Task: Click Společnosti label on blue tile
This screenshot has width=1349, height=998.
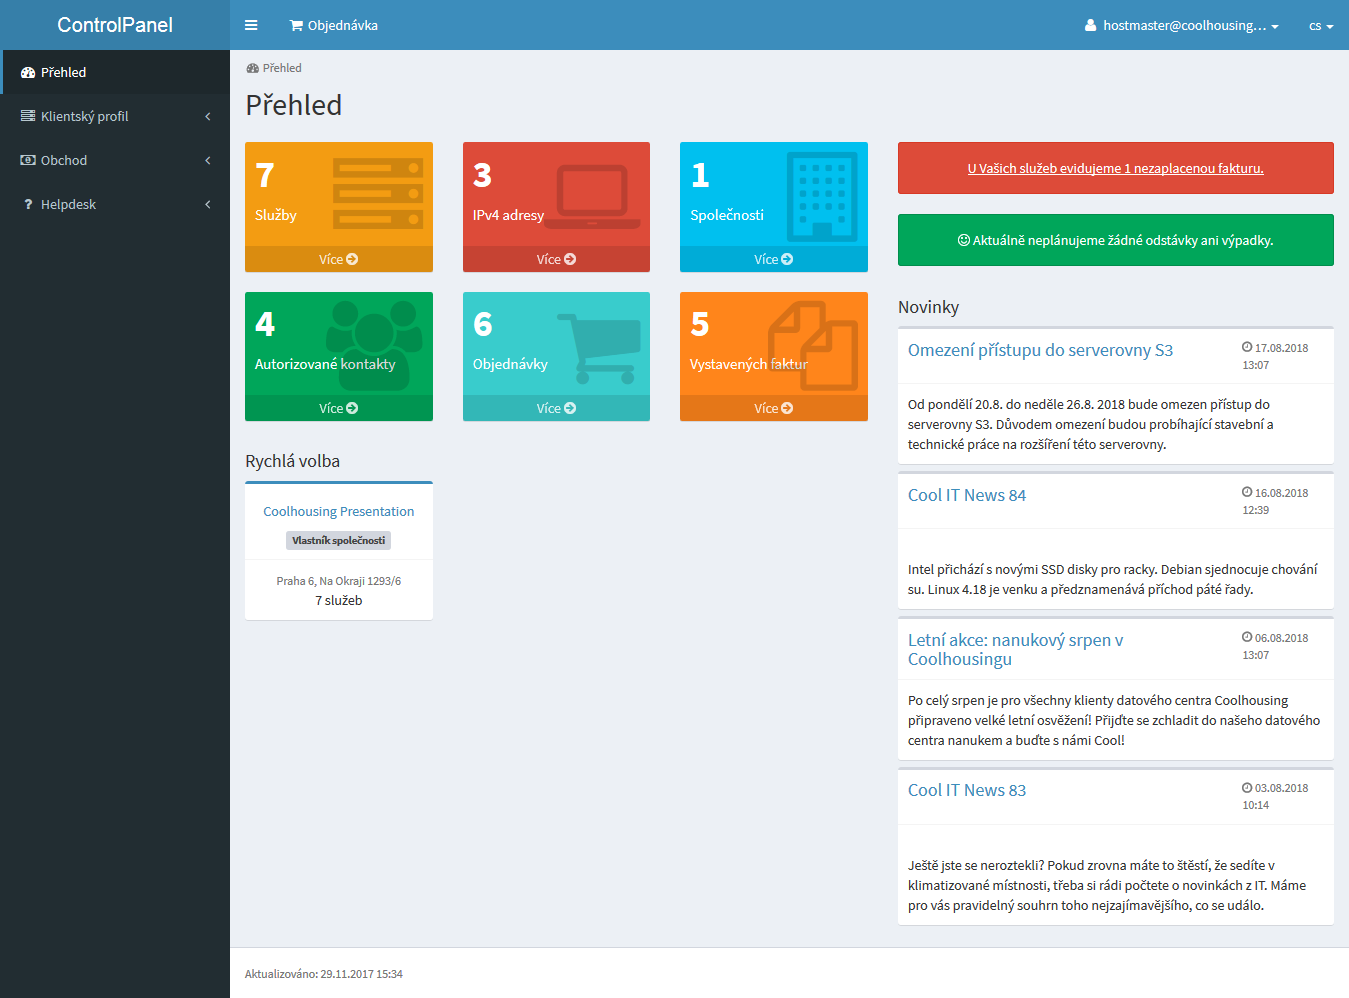Action: [x=727, y=215]
